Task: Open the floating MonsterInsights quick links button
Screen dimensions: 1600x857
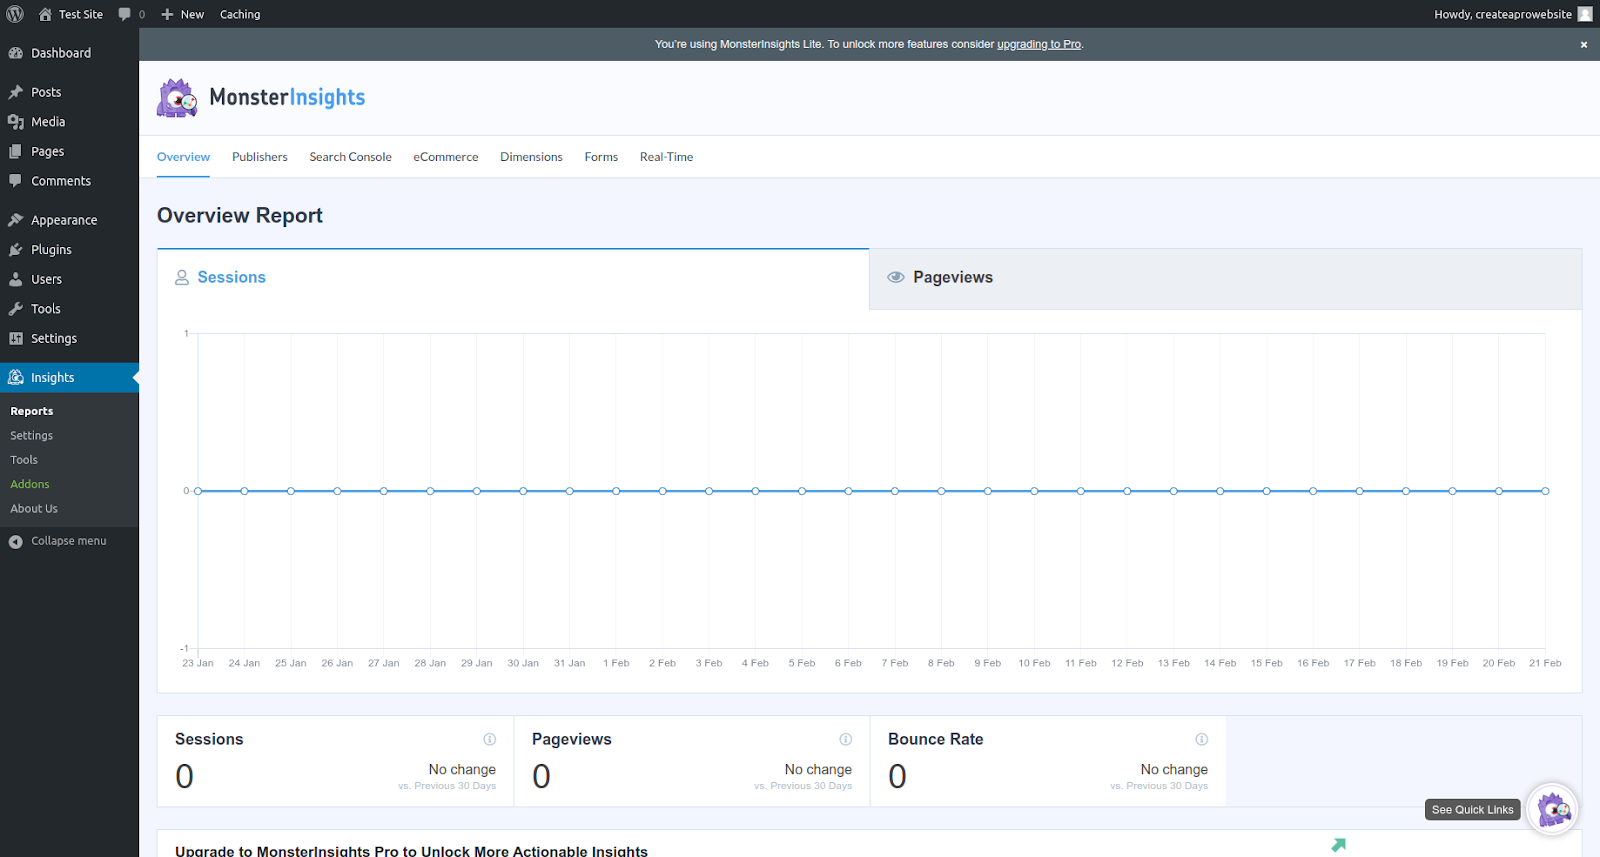Action: 1553,809
